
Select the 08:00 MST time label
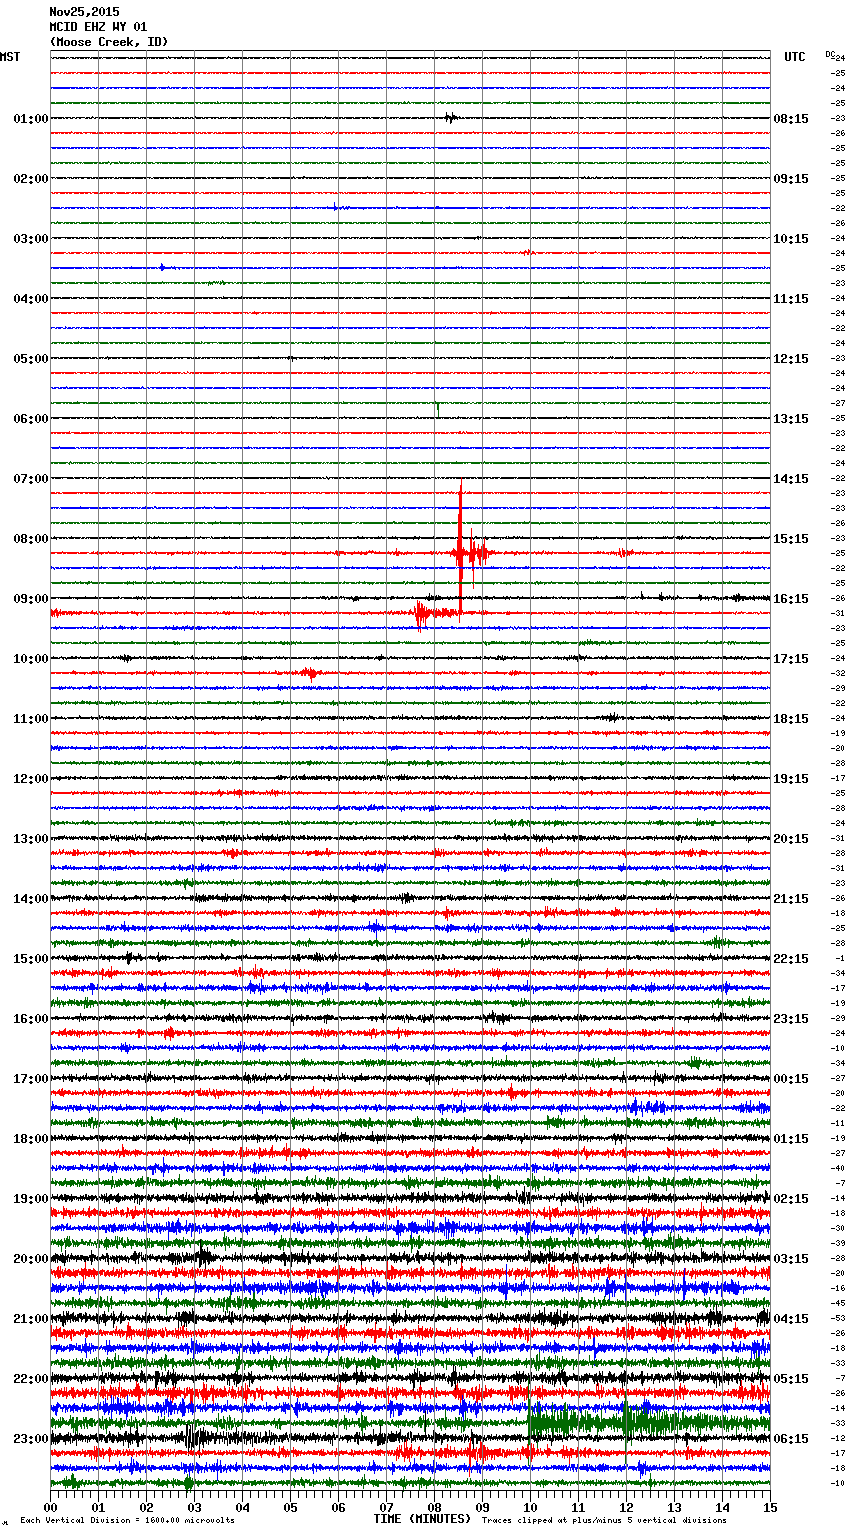[x=31, y=539]
